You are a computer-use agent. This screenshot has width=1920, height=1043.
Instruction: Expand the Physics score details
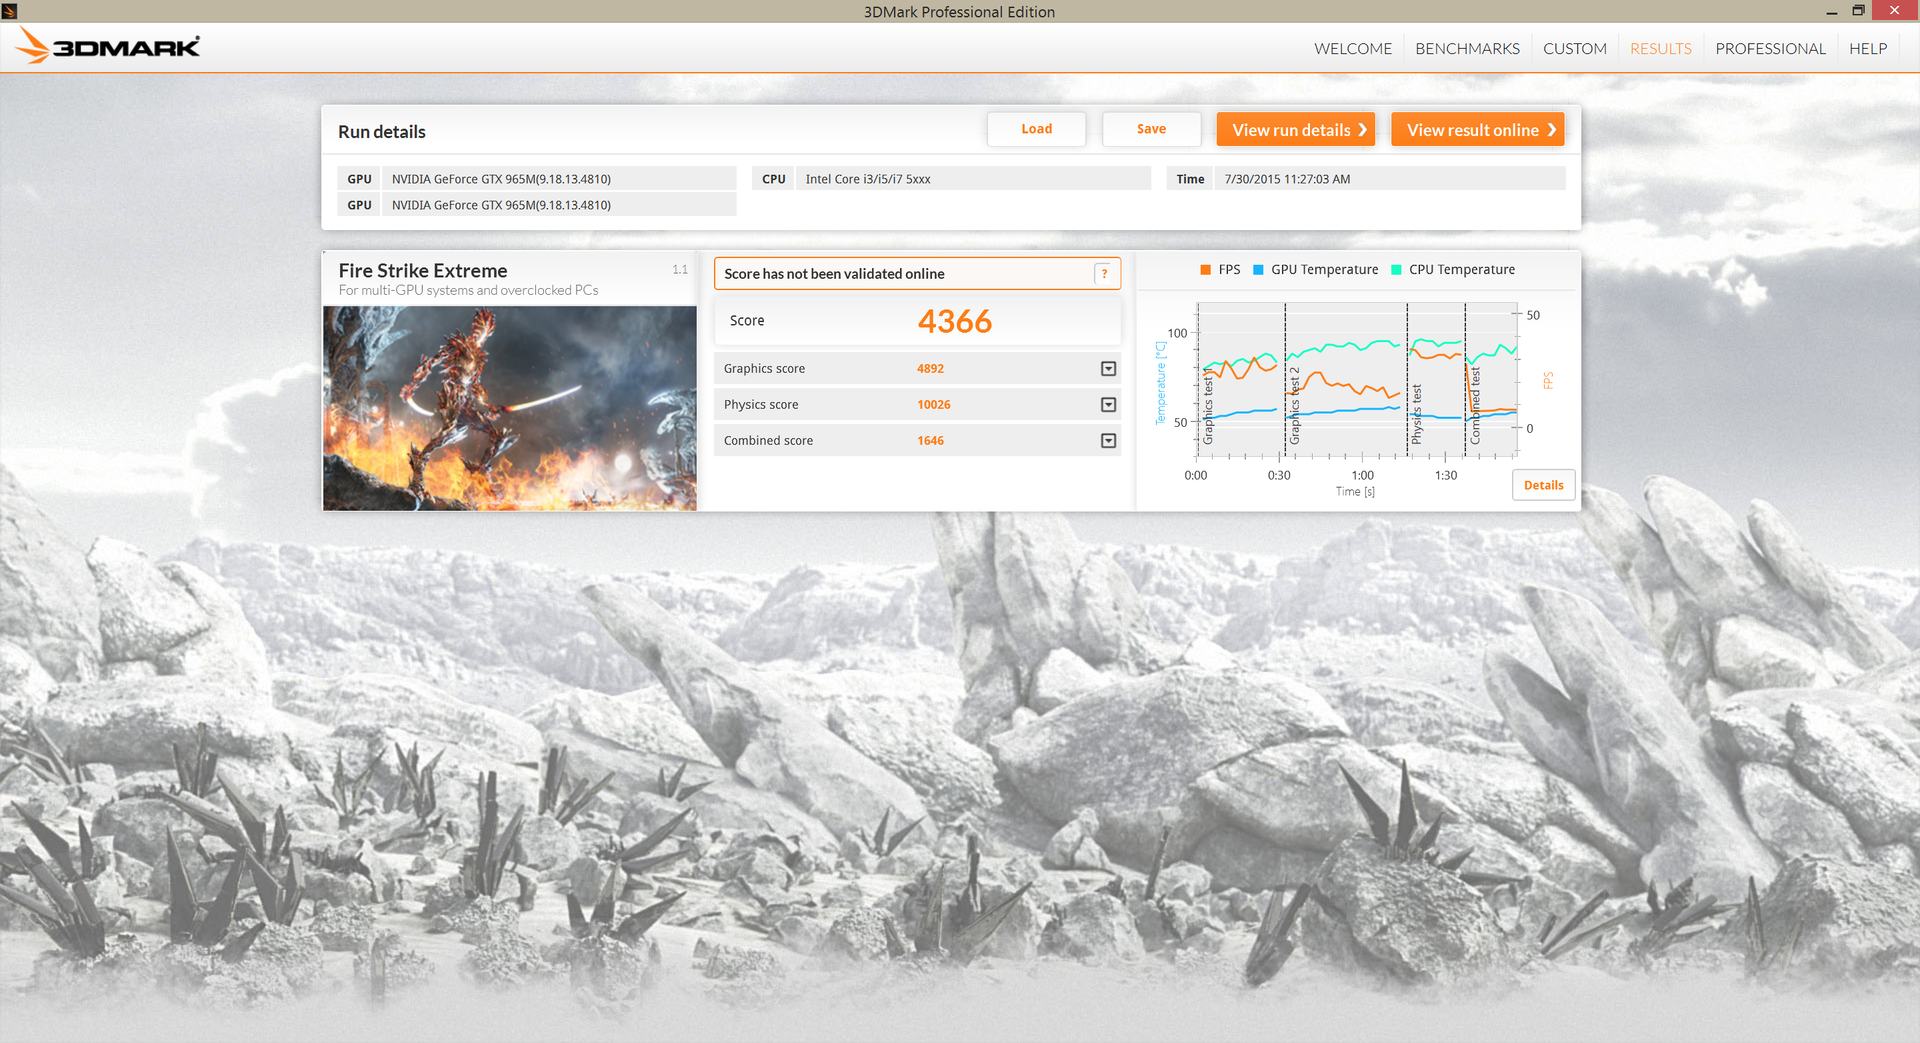[x=1108, y=405]
